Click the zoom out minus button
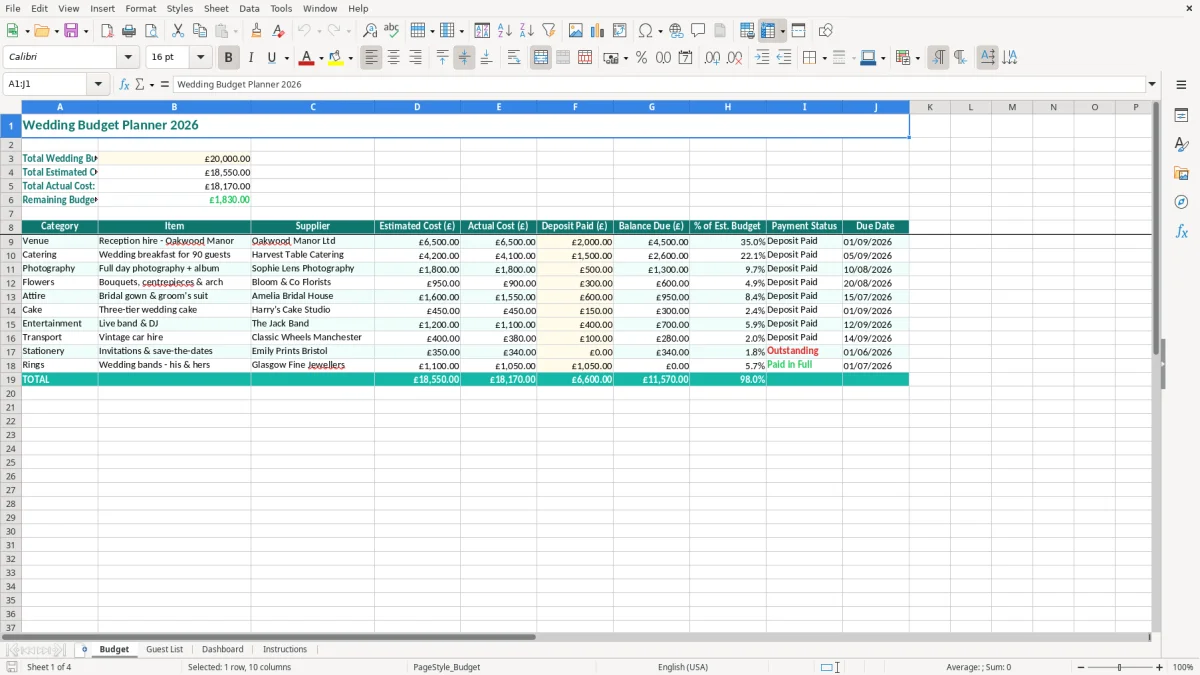Image resolution: width=1200 pixels, height=675 pixels. 1081,667
